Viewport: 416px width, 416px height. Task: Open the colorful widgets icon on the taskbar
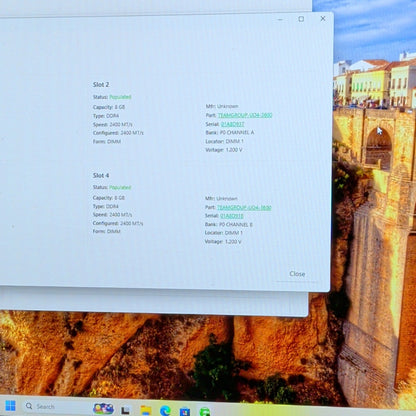pos(103,409)
